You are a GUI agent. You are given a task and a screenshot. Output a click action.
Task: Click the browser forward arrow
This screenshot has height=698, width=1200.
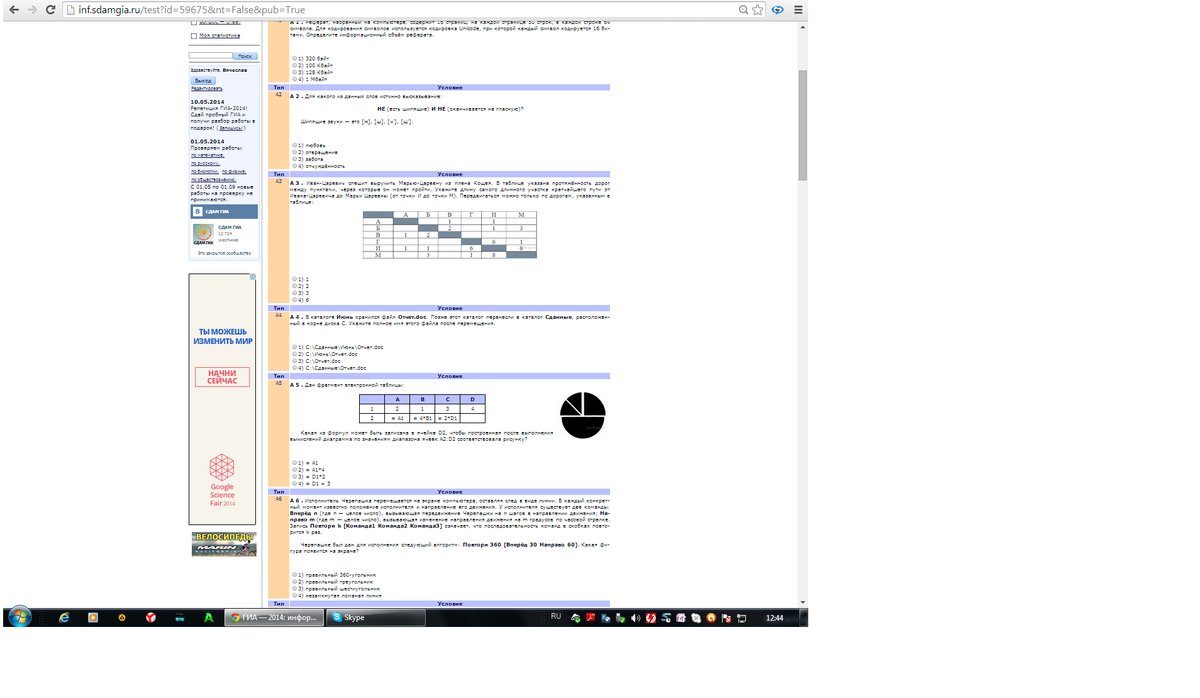(32, 10)
